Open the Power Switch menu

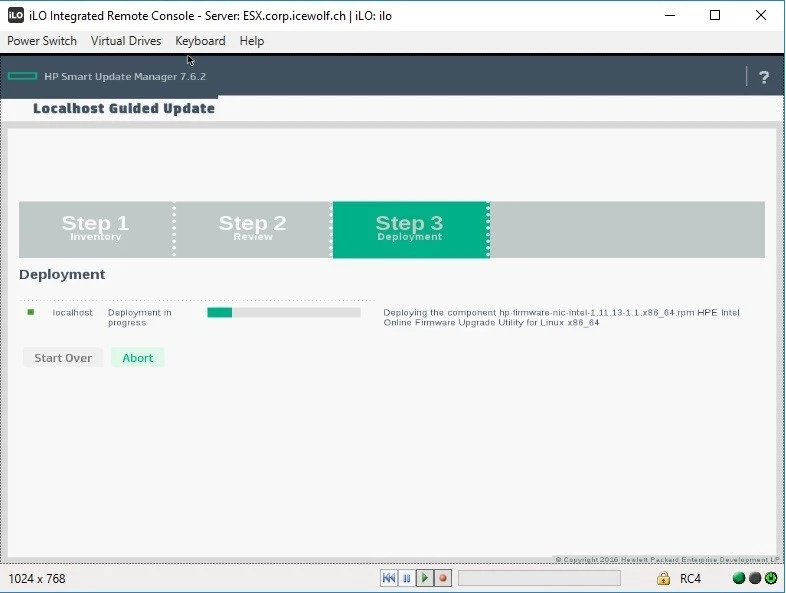click(x=42, y=41)
